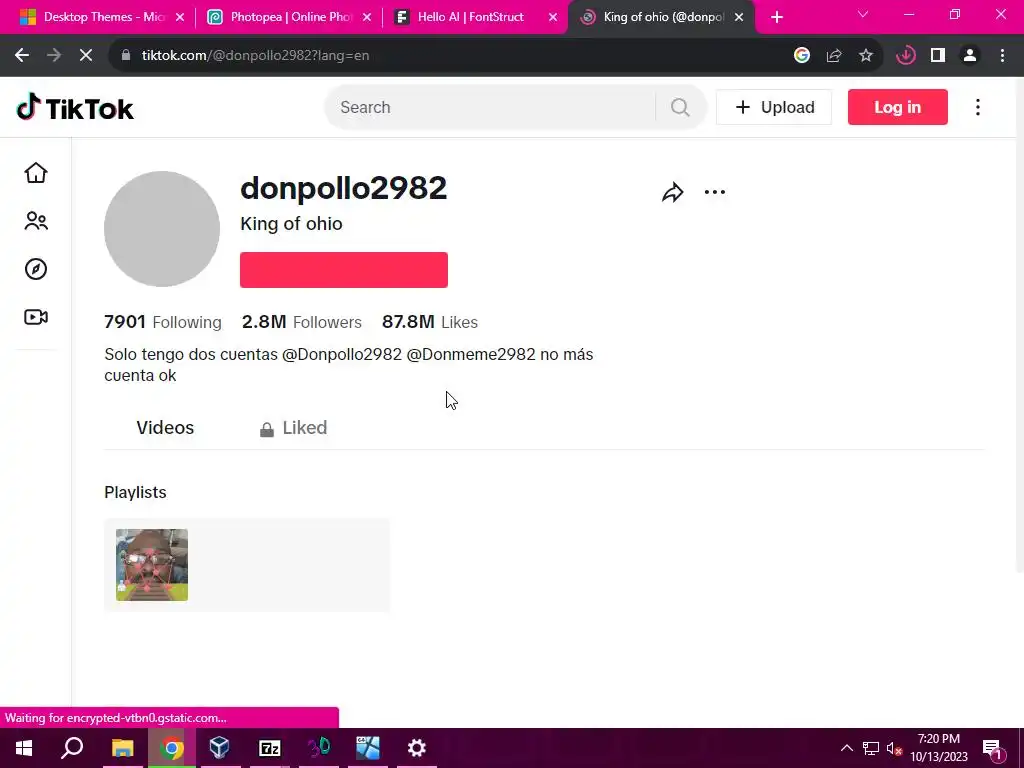Select the locked Liked tab
Viewport: 1024px width, 768px height.
293,428
